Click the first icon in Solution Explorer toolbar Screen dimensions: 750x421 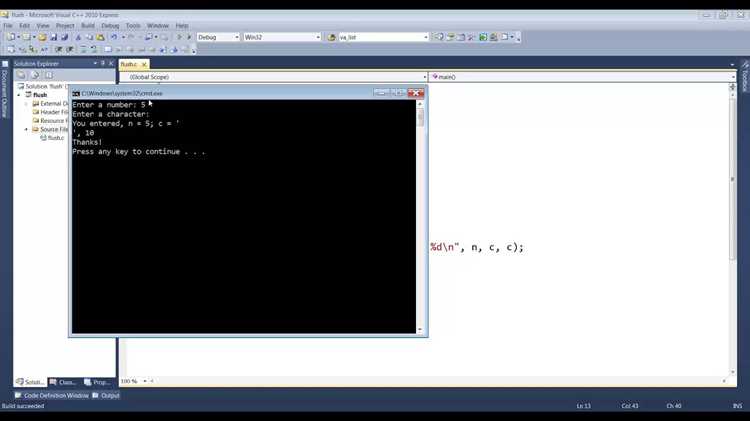tap(21, 75)
